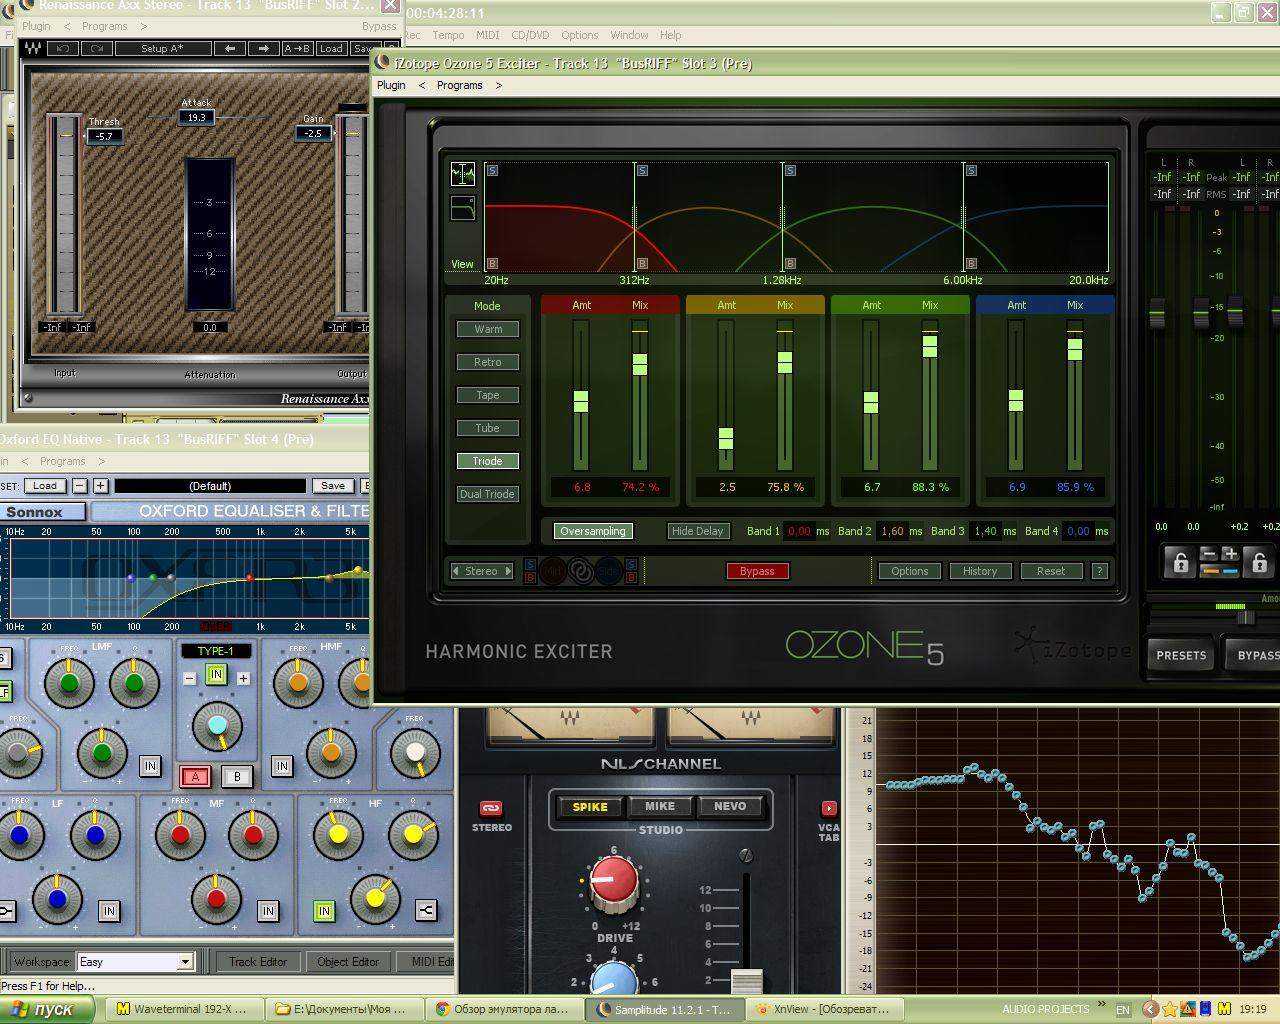1280x1024 pixels.
Task: Toggle Oversampling in the Harmonic Exciter
Action: [593, 531]
